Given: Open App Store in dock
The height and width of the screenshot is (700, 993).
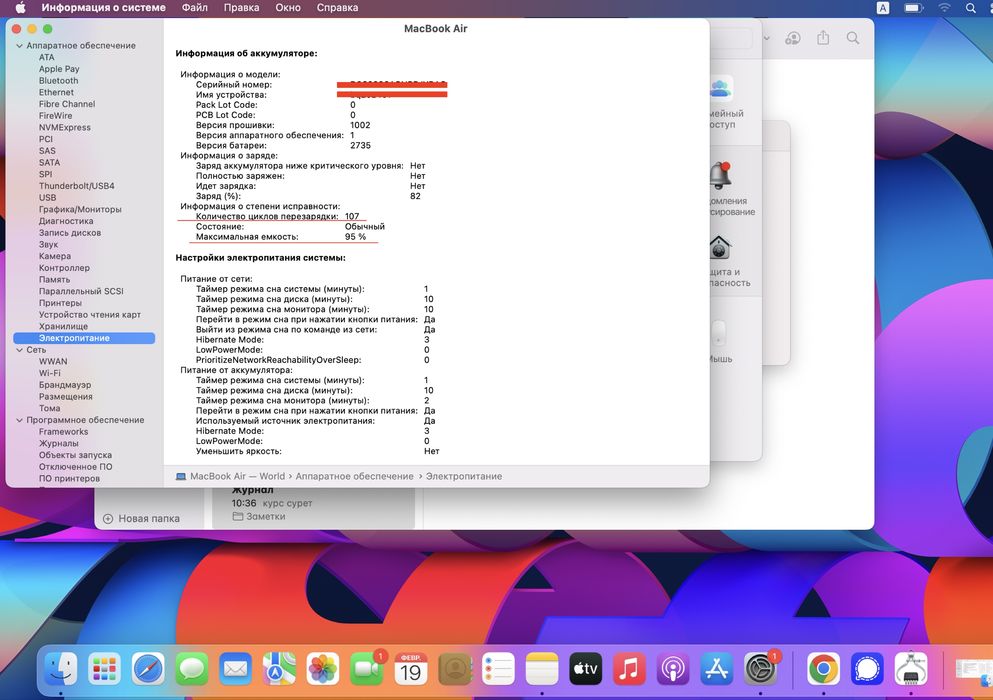Looking at the screenshot, I should [x=717, y=668].
